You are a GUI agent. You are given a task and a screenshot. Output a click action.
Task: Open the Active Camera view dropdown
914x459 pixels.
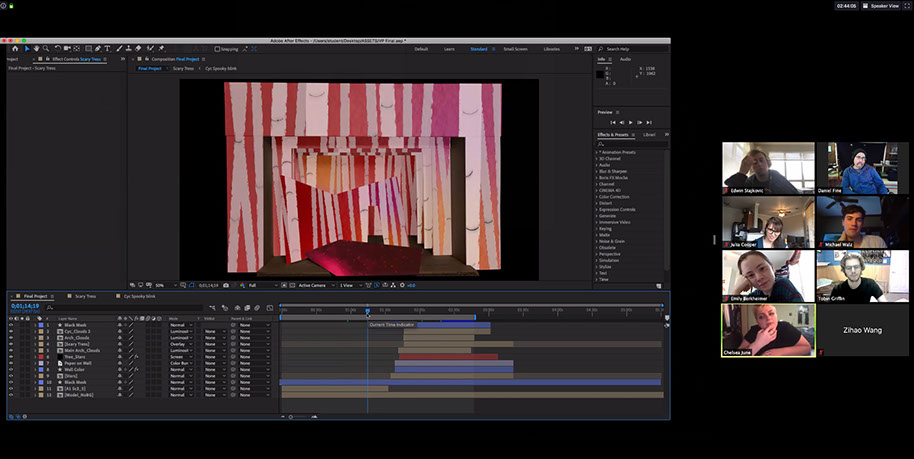(315, 285)
